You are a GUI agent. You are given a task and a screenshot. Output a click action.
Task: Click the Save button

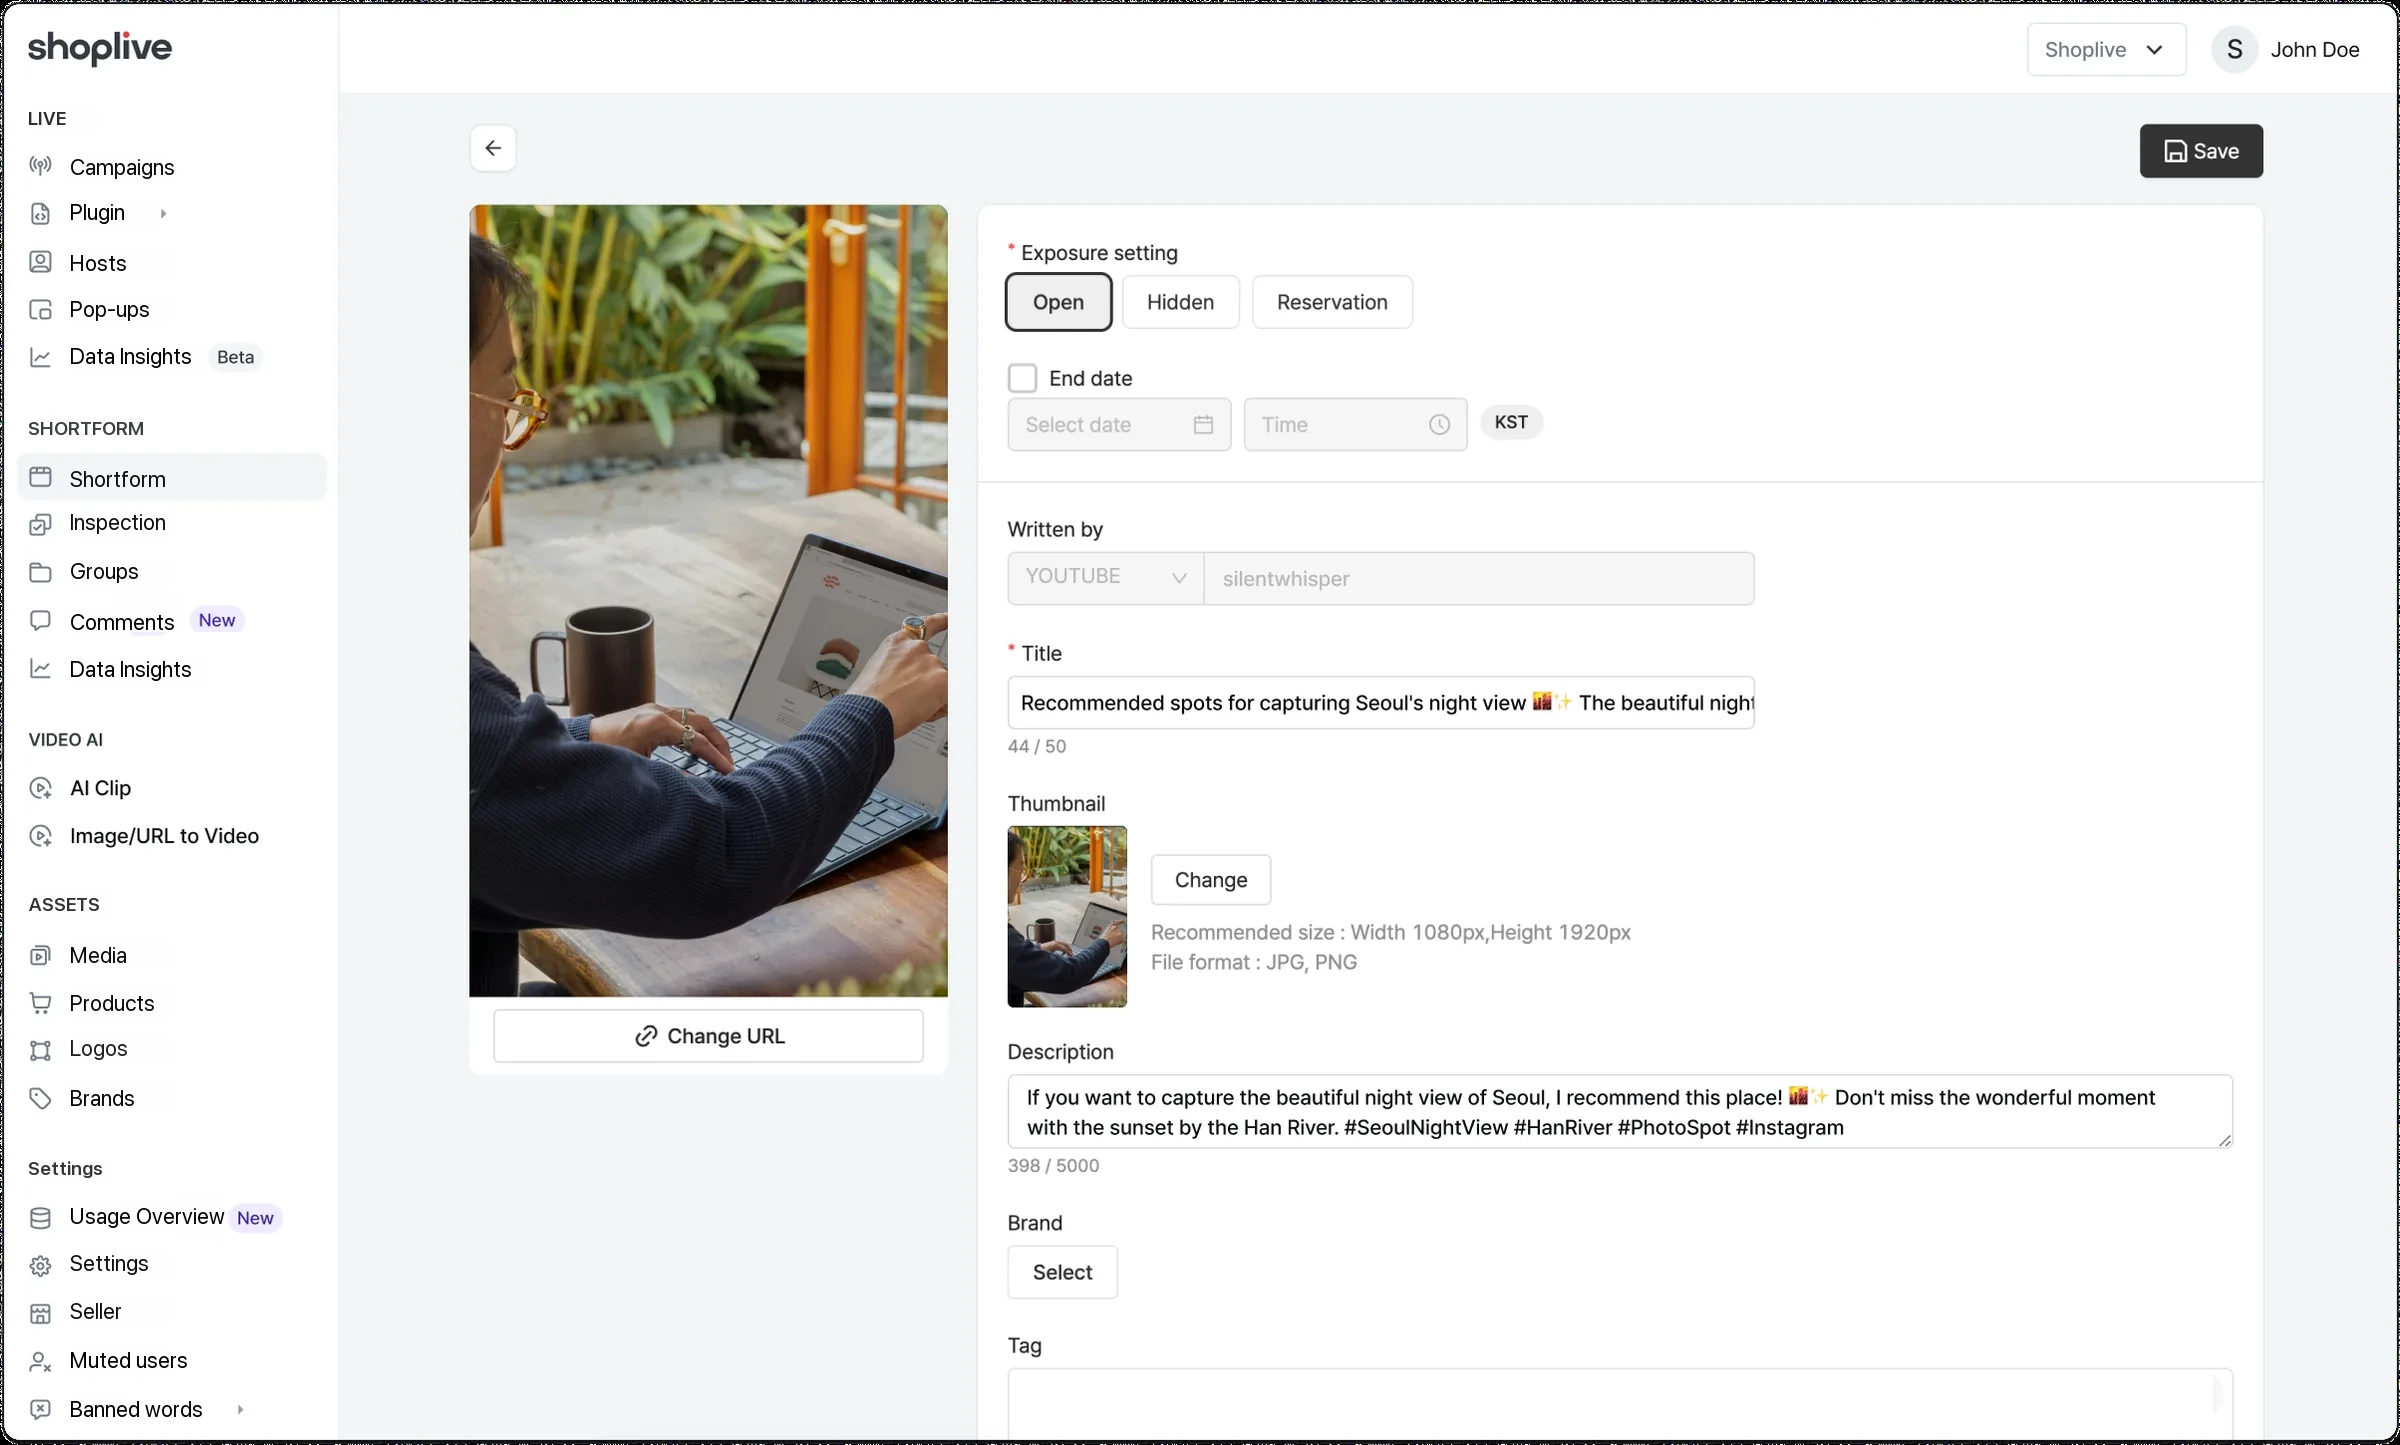pyautogui.click(x=2201, y=151)
